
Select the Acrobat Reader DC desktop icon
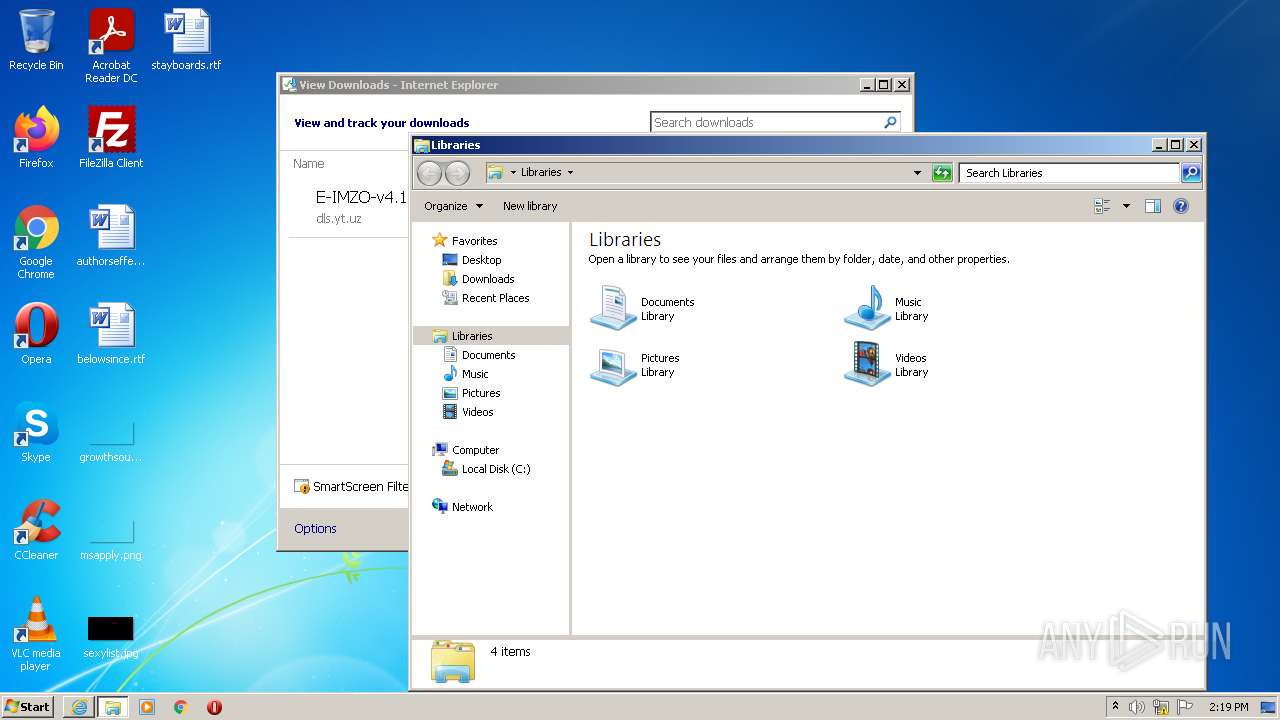click(111, 46)
